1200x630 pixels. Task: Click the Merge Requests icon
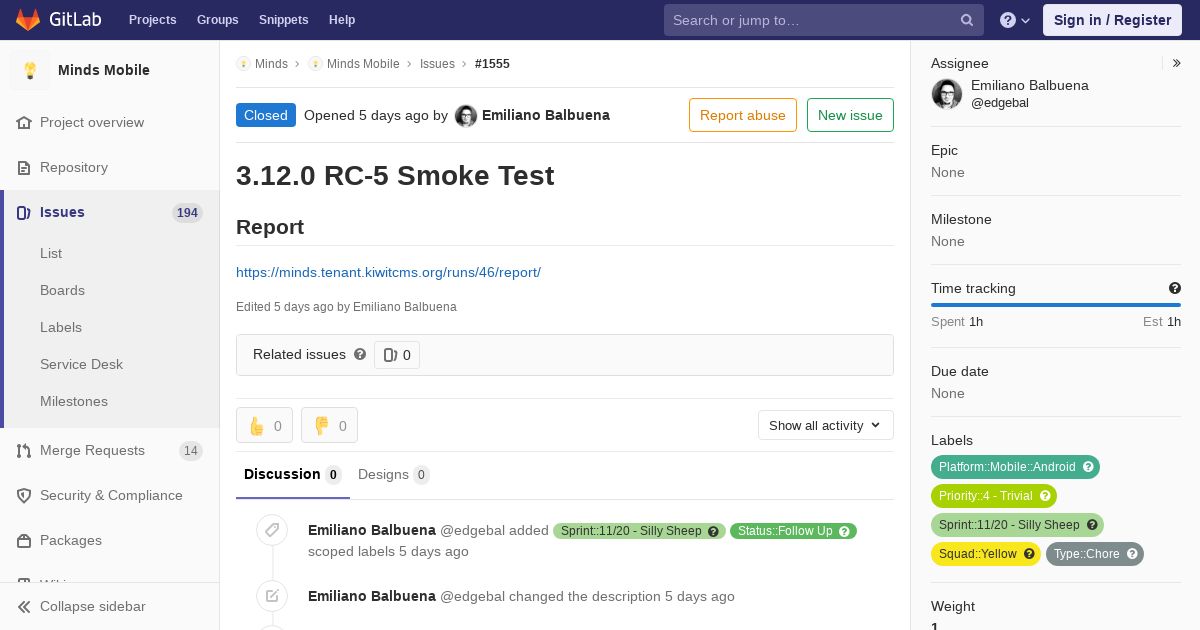(24, 450)
